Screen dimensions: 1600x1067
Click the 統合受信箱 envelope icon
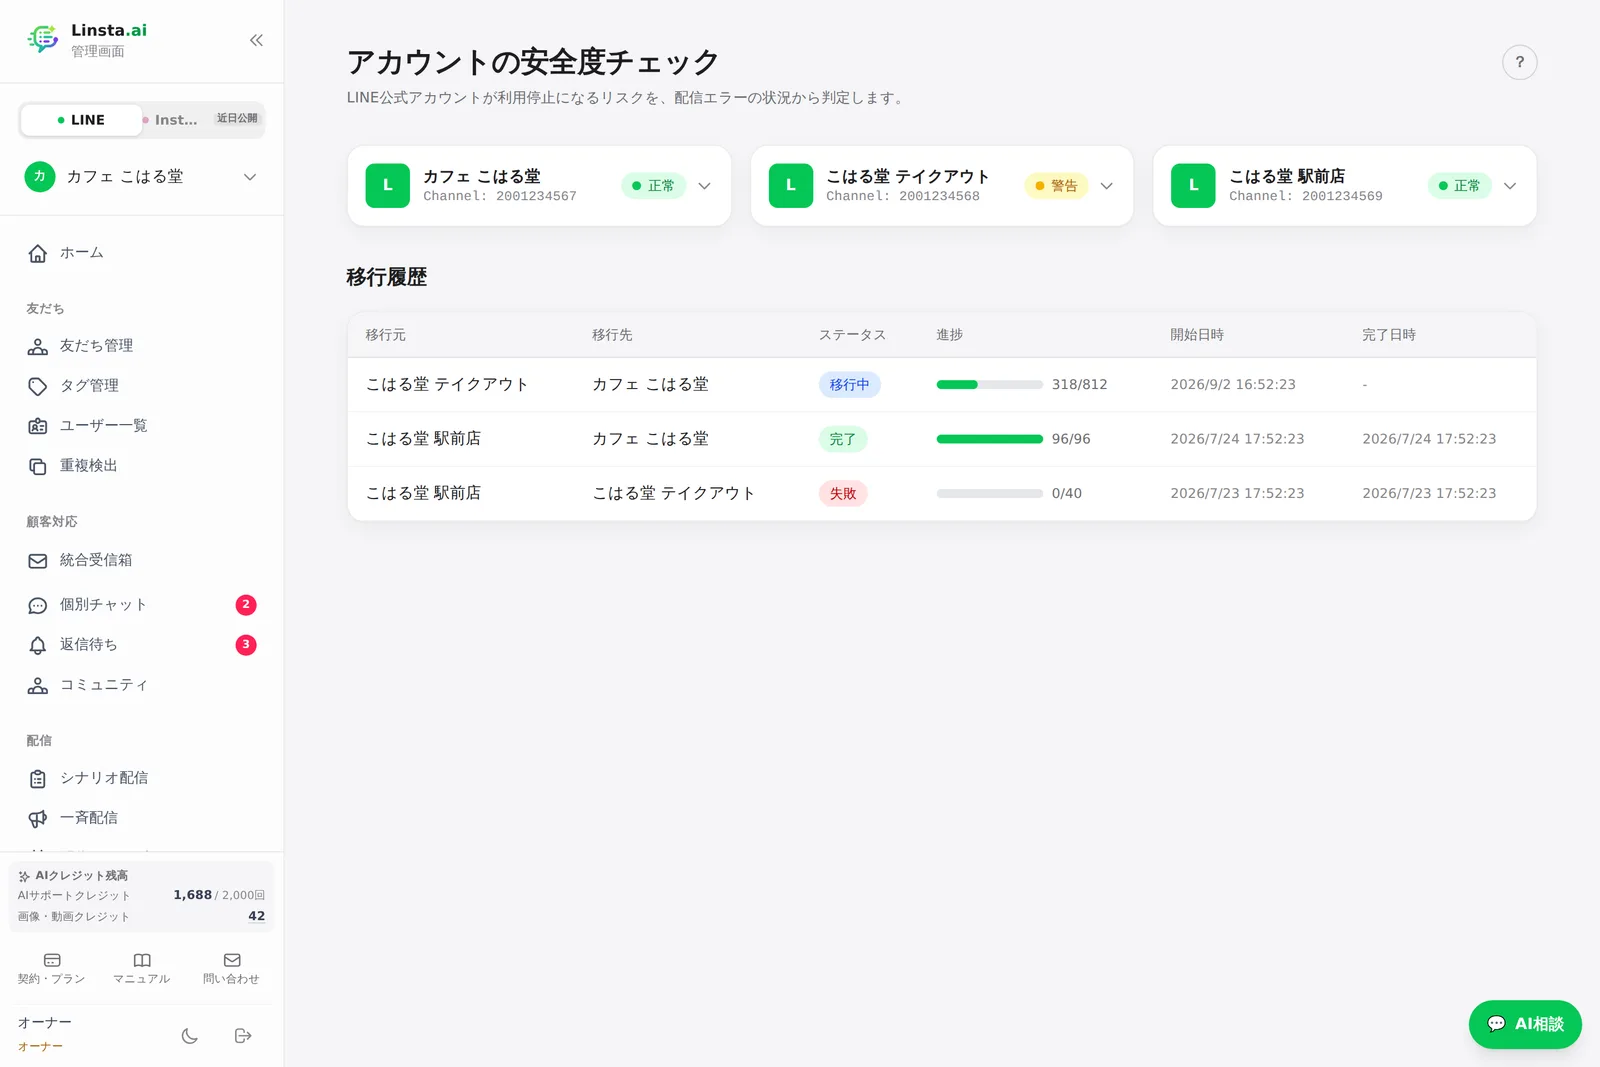38,561
